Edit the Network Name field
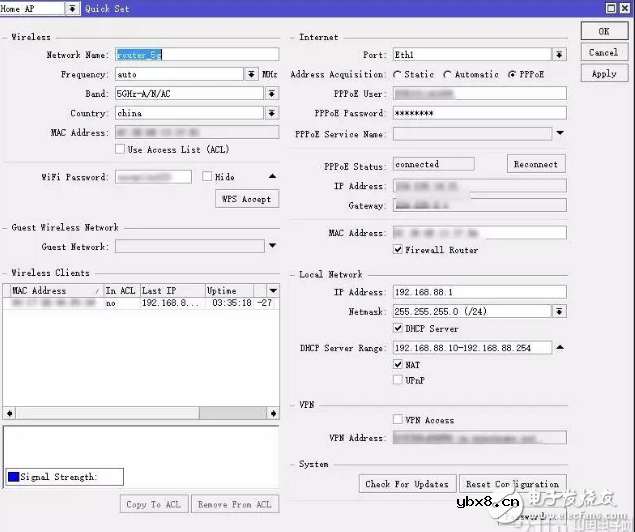The width and height of the screenshot is (635, 532). click(197, 55)
